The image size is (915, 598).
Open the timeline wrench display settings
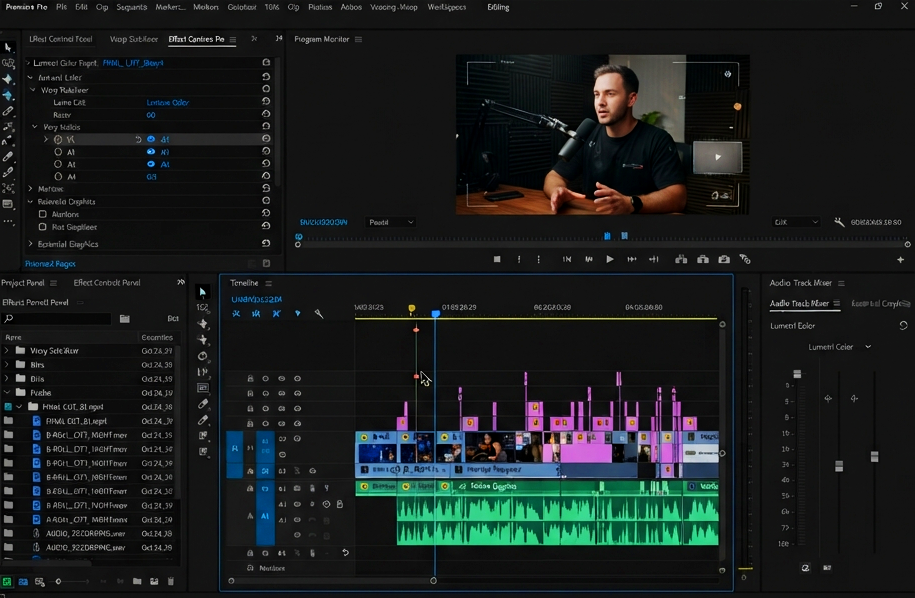point(319,314)
